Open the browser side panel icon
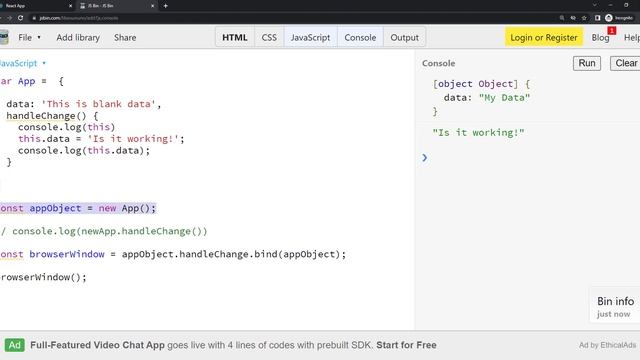This screenshot has width=640, height=360. click(597, 18)
